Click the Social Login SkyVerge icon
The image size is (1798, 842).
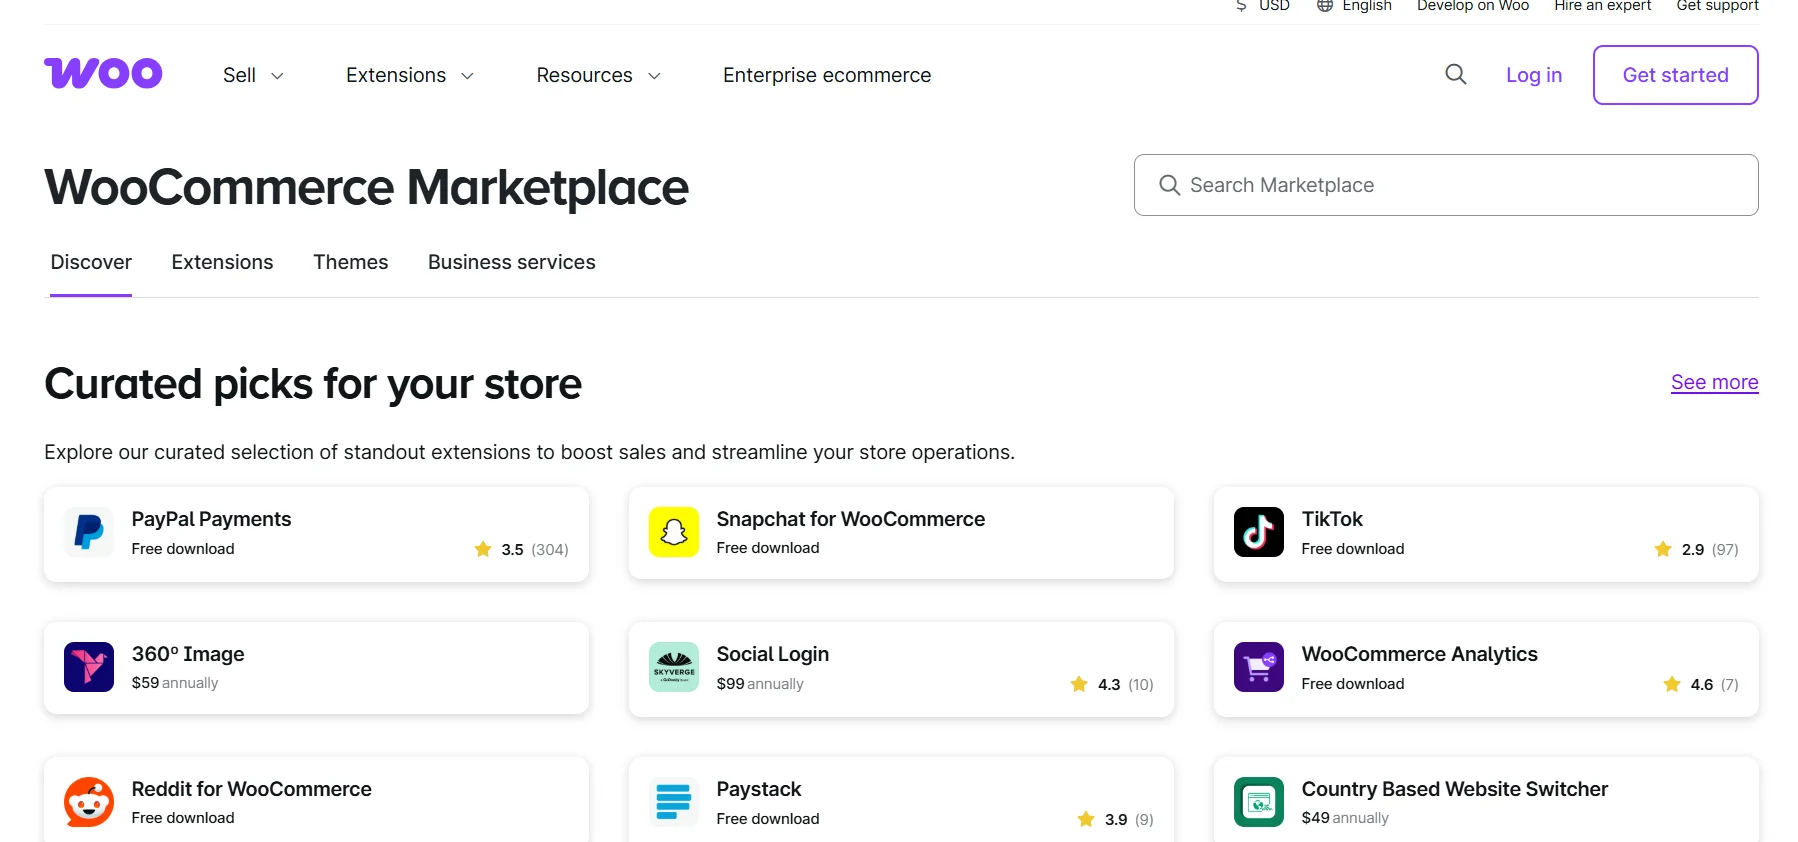click(x=674, y=667)
